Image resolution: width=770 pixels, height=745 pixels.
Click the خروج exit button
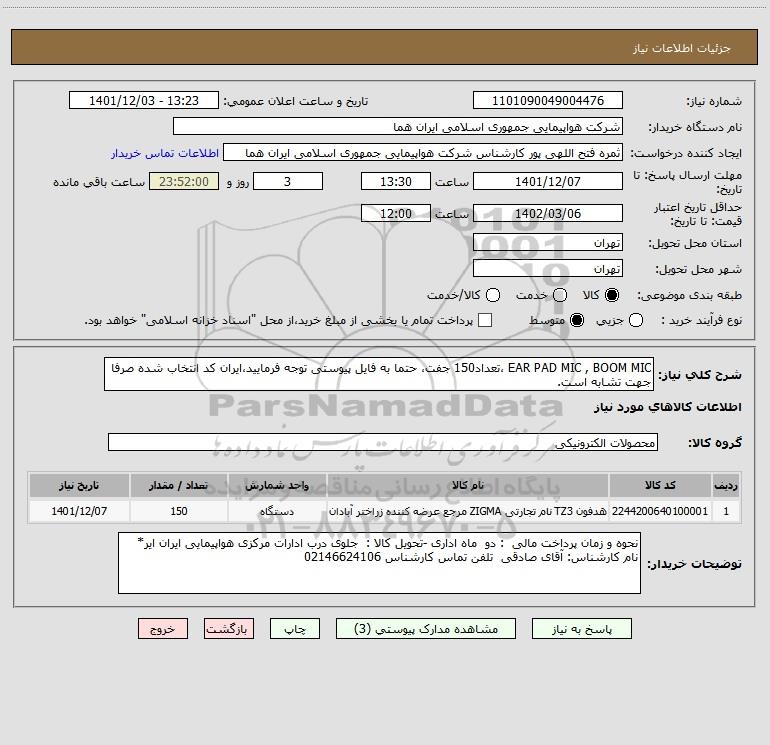(163, 629)
